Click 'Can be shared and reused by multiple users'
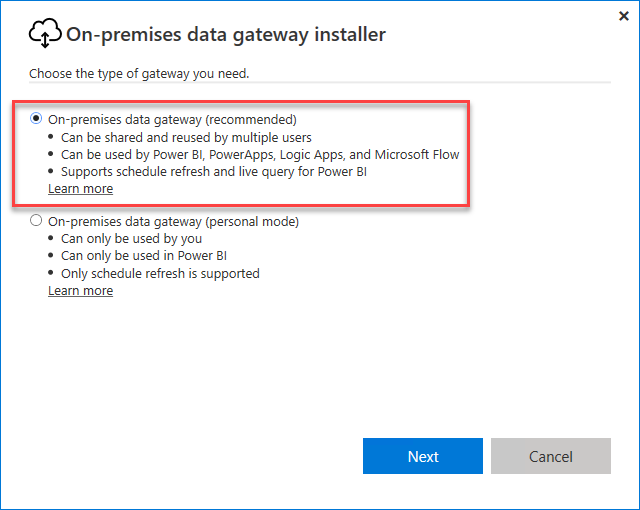The height and width of the screenshot is (510, 640). tap(186, 137)
